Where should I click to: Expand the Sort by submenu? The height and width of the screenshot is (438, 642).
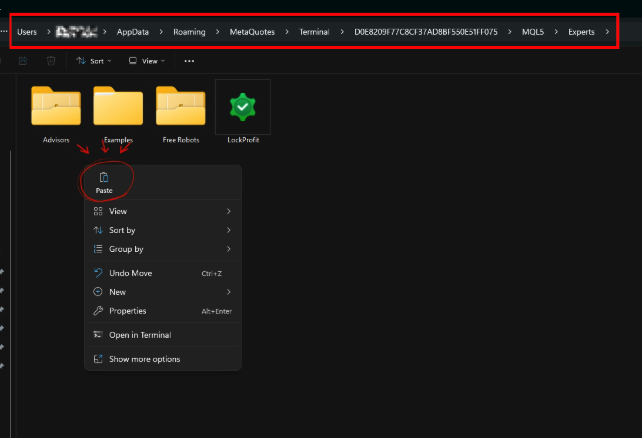[163, 230]
